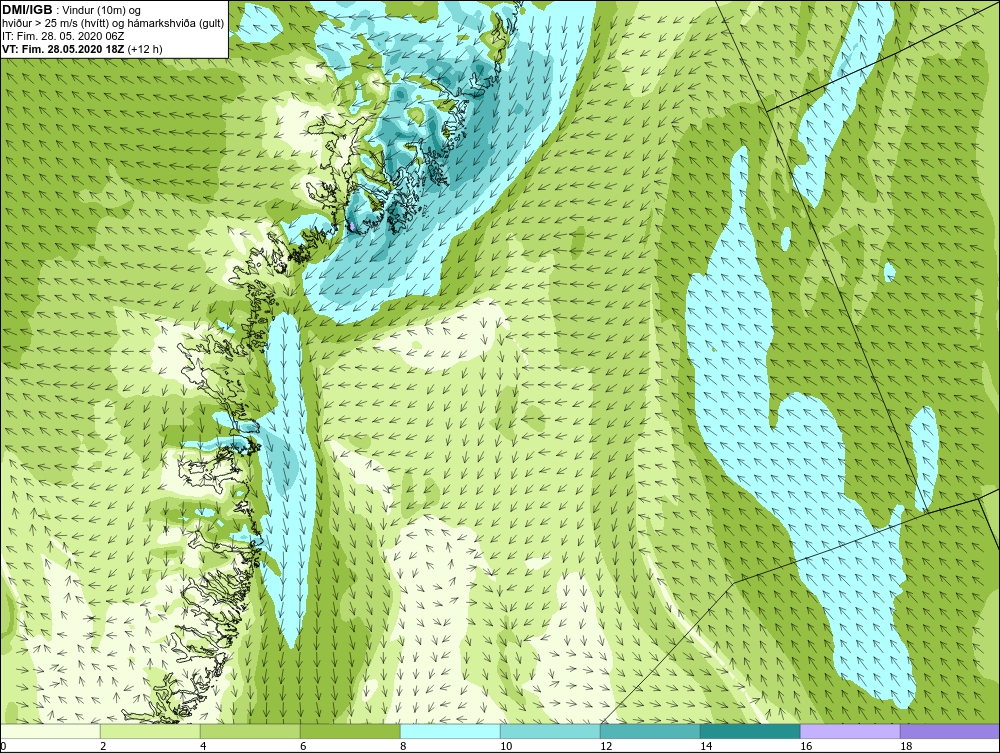Click the 0–2 m/s palest legend swatch

(x=50, y=731)
